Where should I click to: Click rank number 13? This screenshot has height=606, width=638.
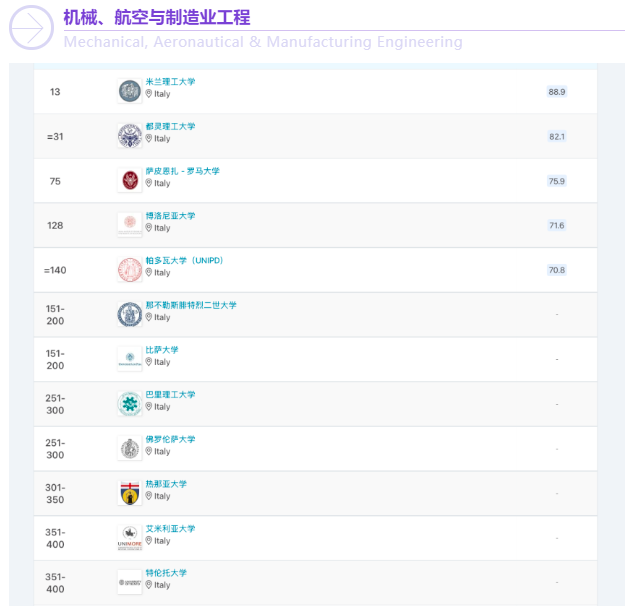(x=55, y=92)
